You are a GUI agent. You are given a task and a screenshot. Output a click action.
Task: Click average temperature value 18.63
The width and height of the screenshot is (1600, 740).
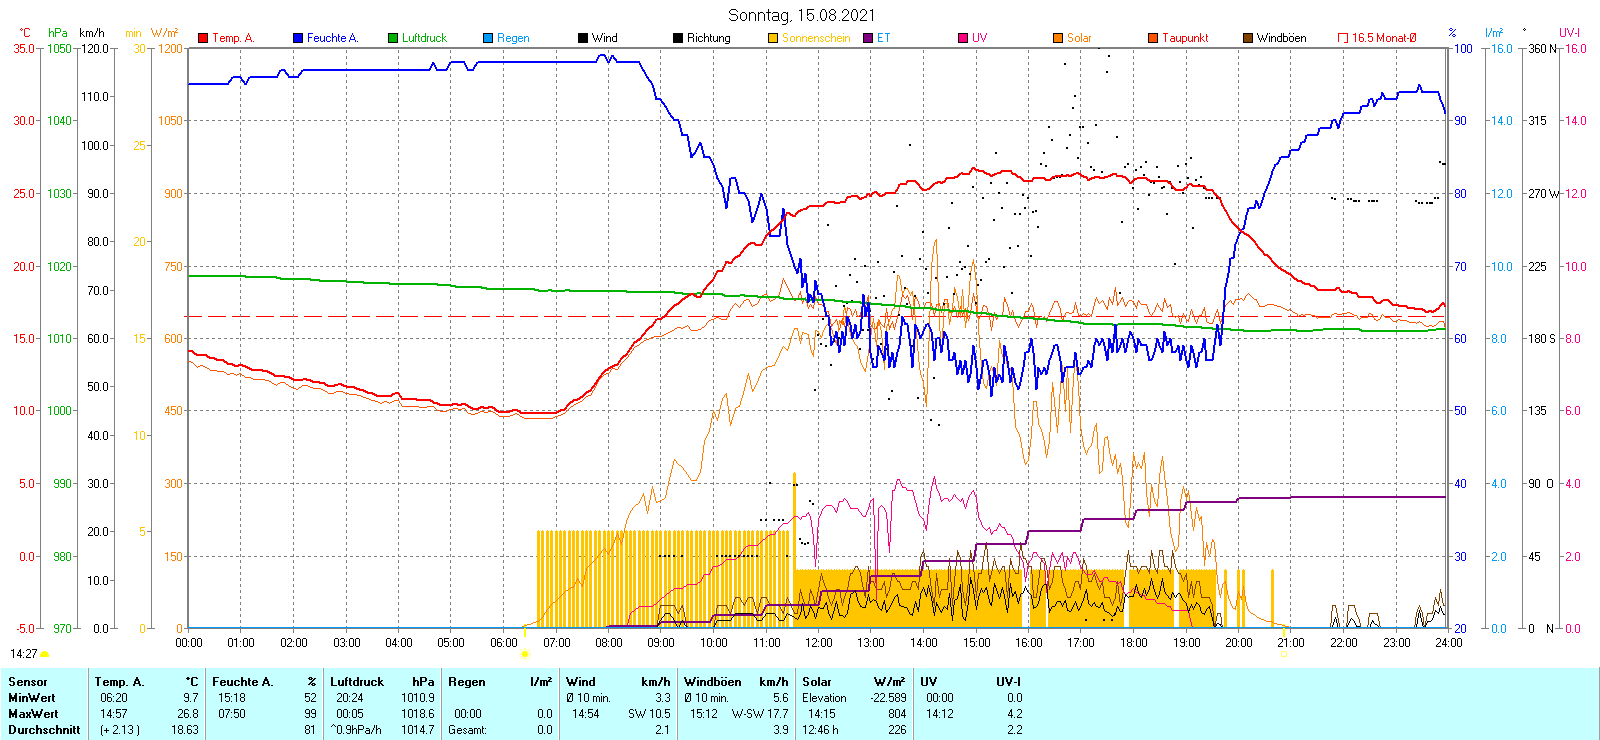coord(185,730)
